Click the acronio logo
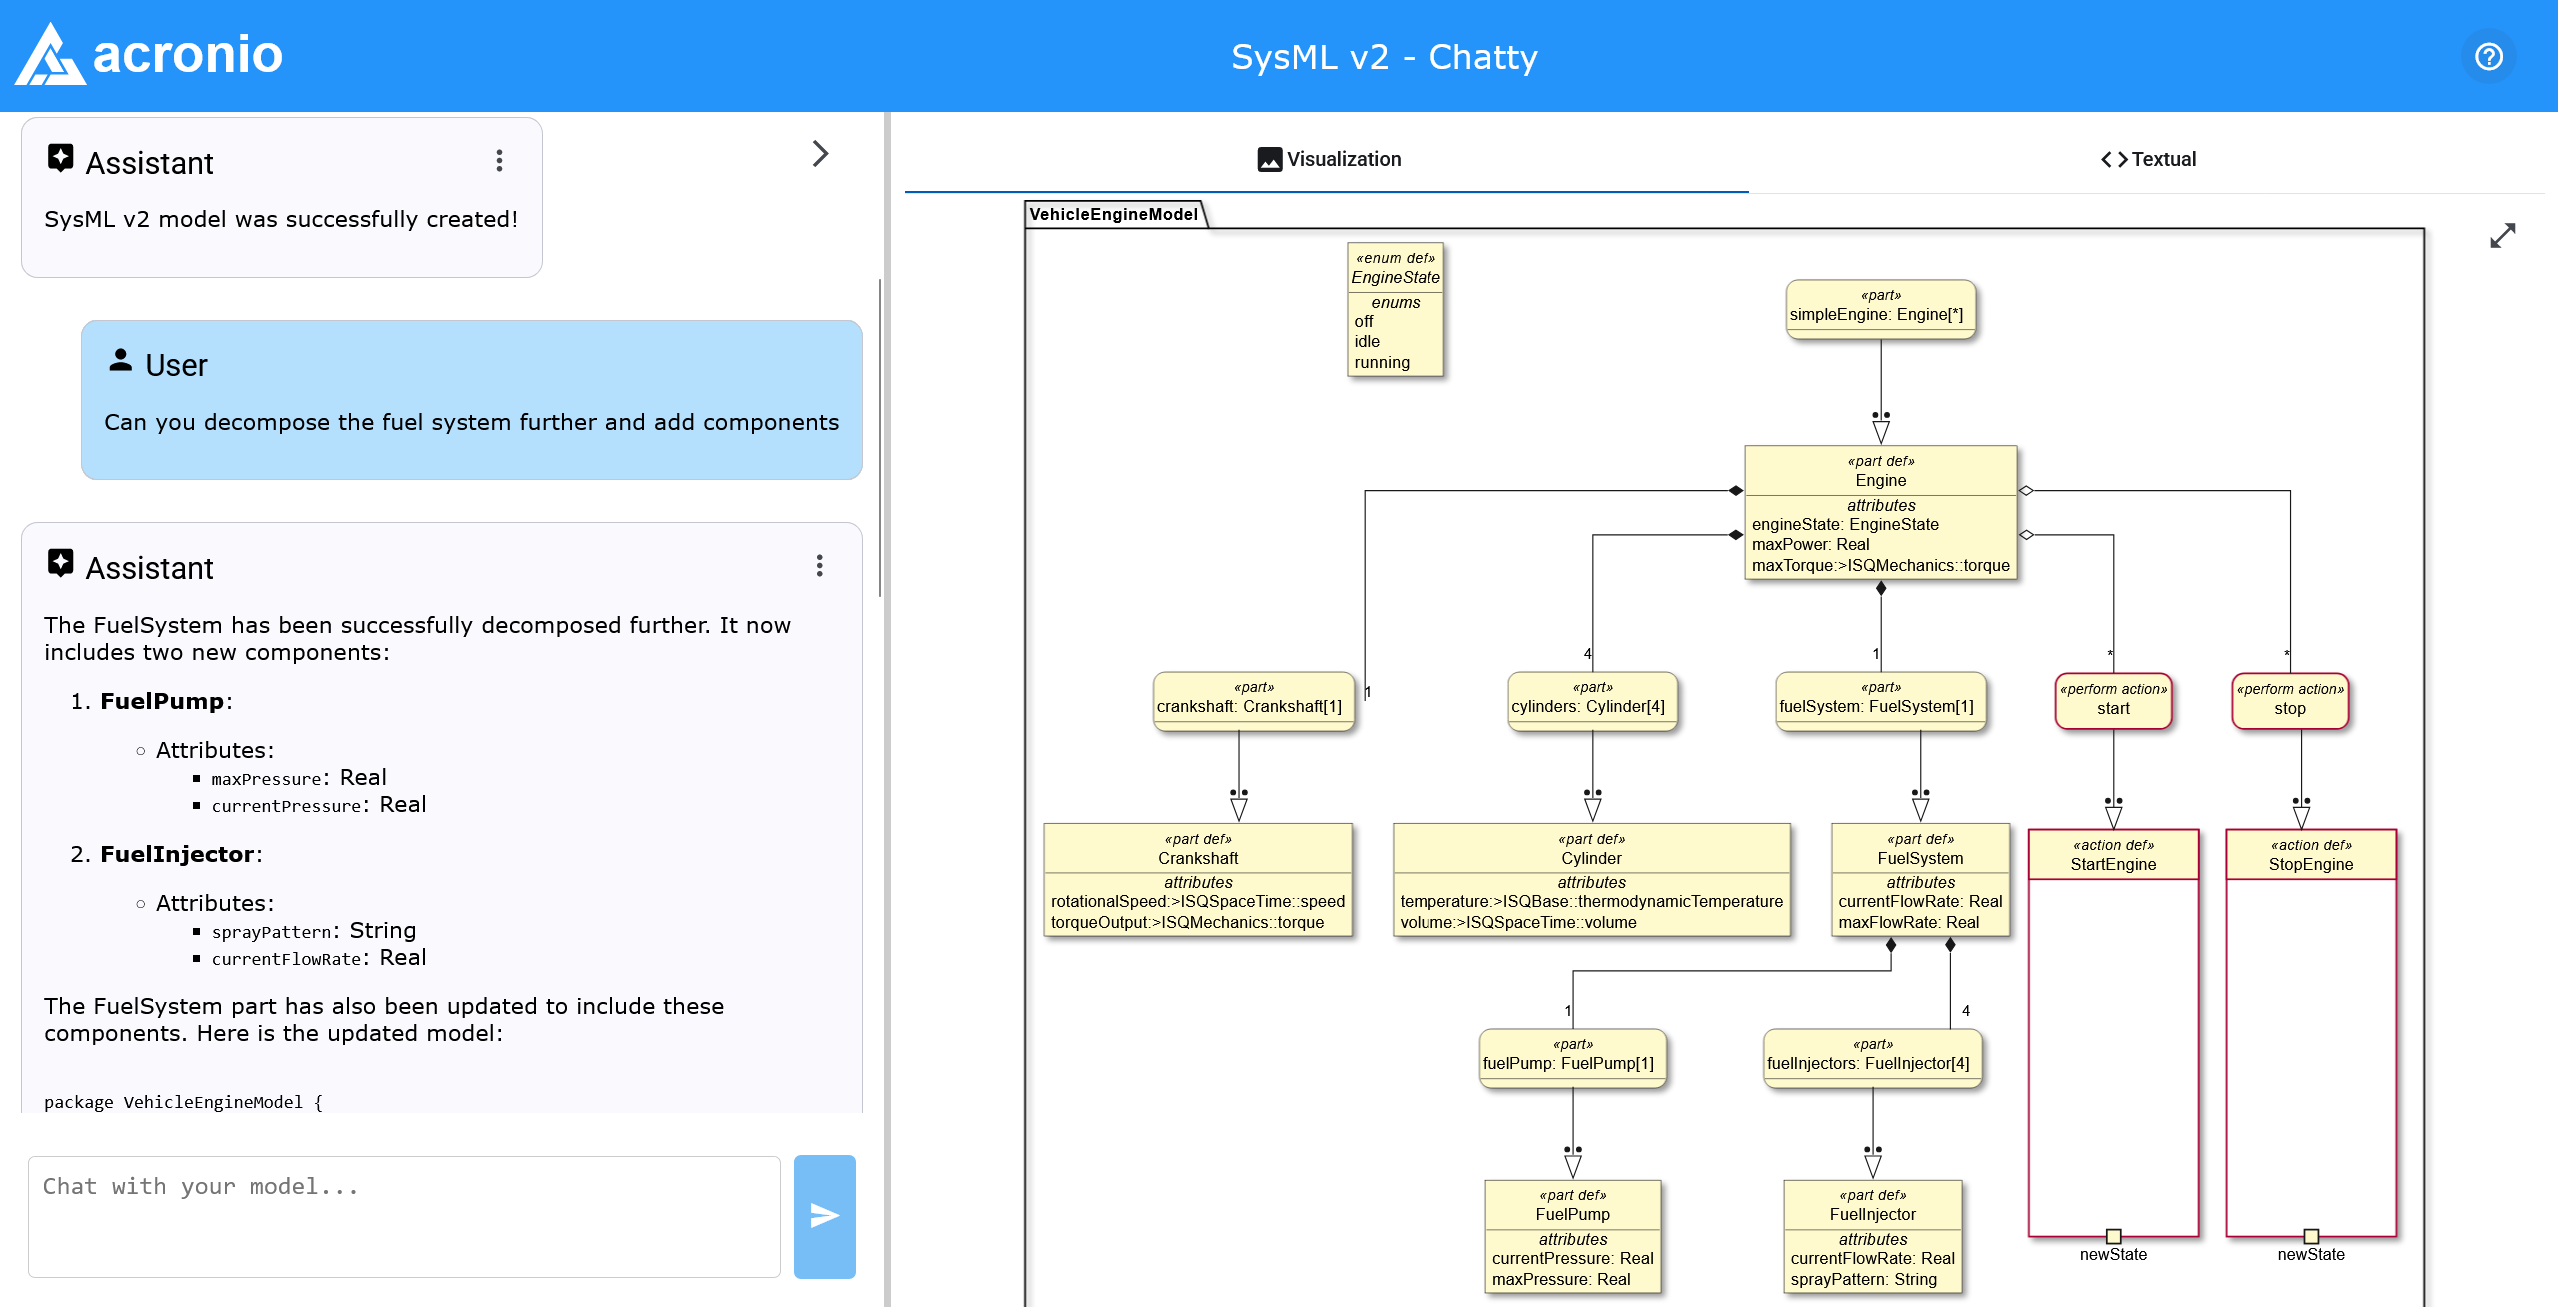 tap(150, 55)
